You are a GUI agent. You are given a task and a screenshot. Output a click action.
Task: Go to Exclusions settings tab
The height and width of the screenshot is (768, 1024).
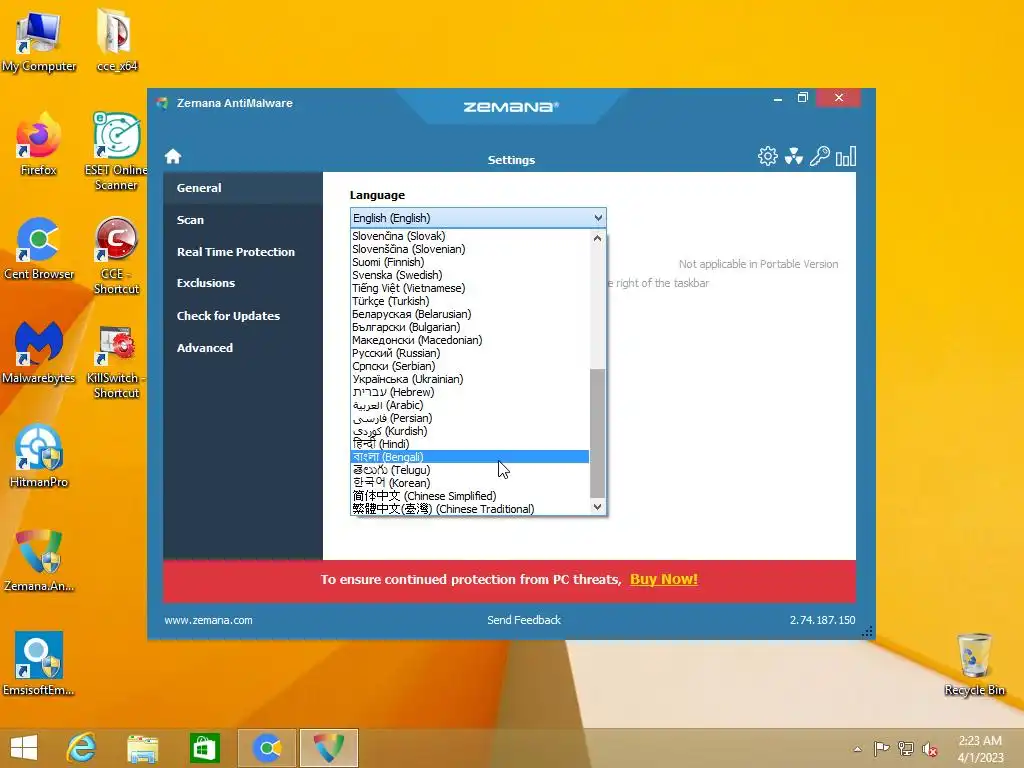243,283
